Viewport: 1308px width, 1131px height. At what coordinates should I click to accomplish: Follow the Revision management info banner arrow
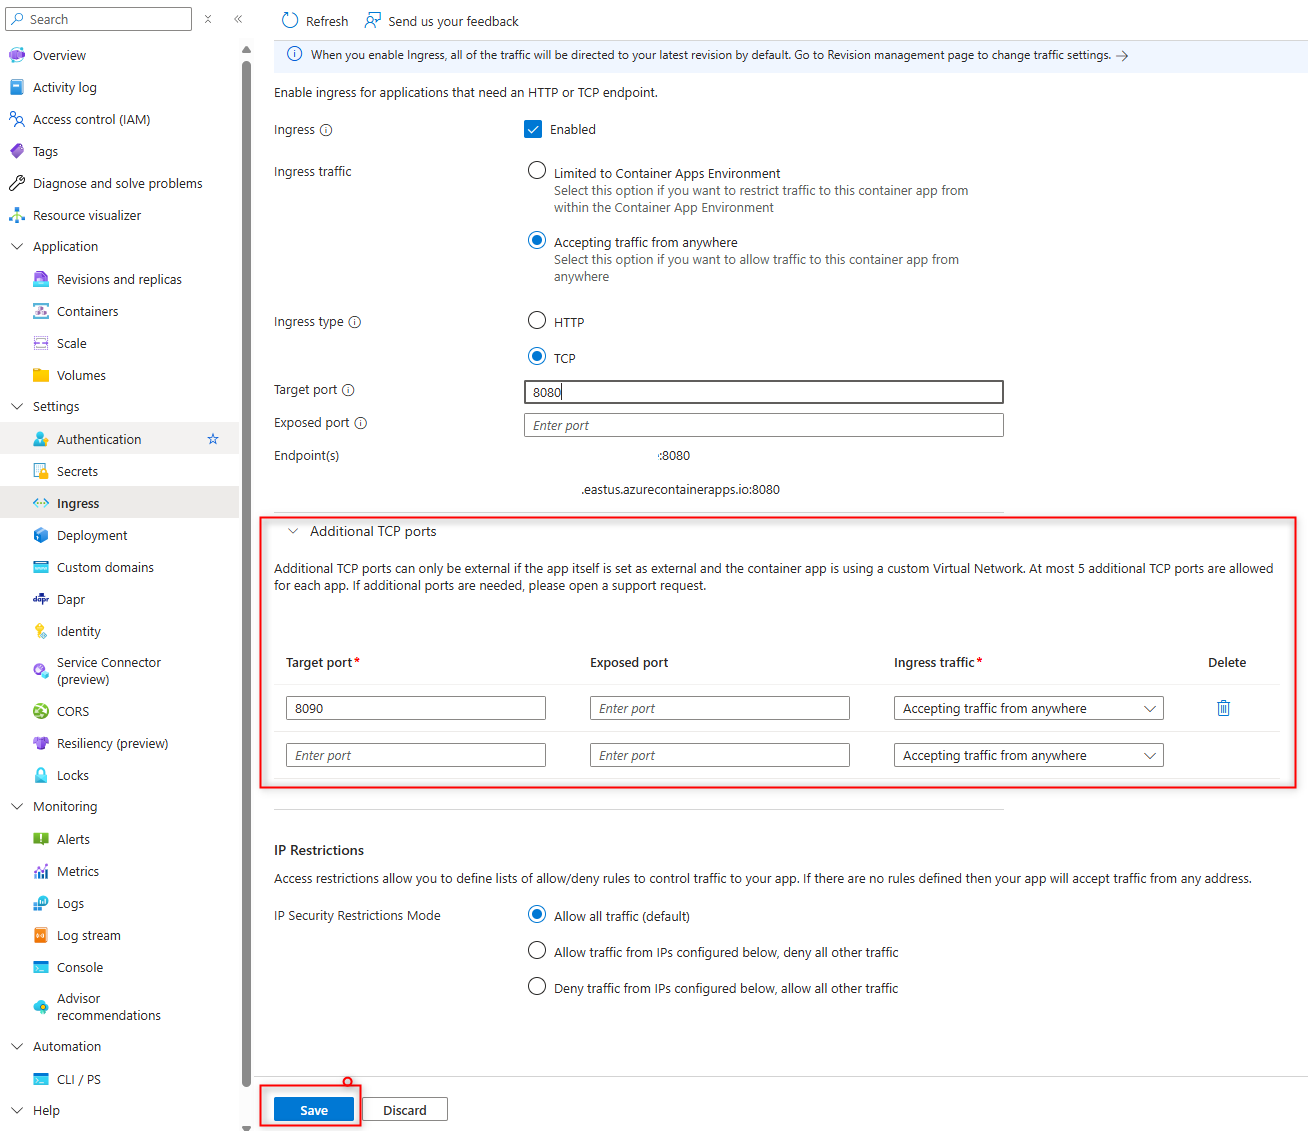coord(1122,56)
